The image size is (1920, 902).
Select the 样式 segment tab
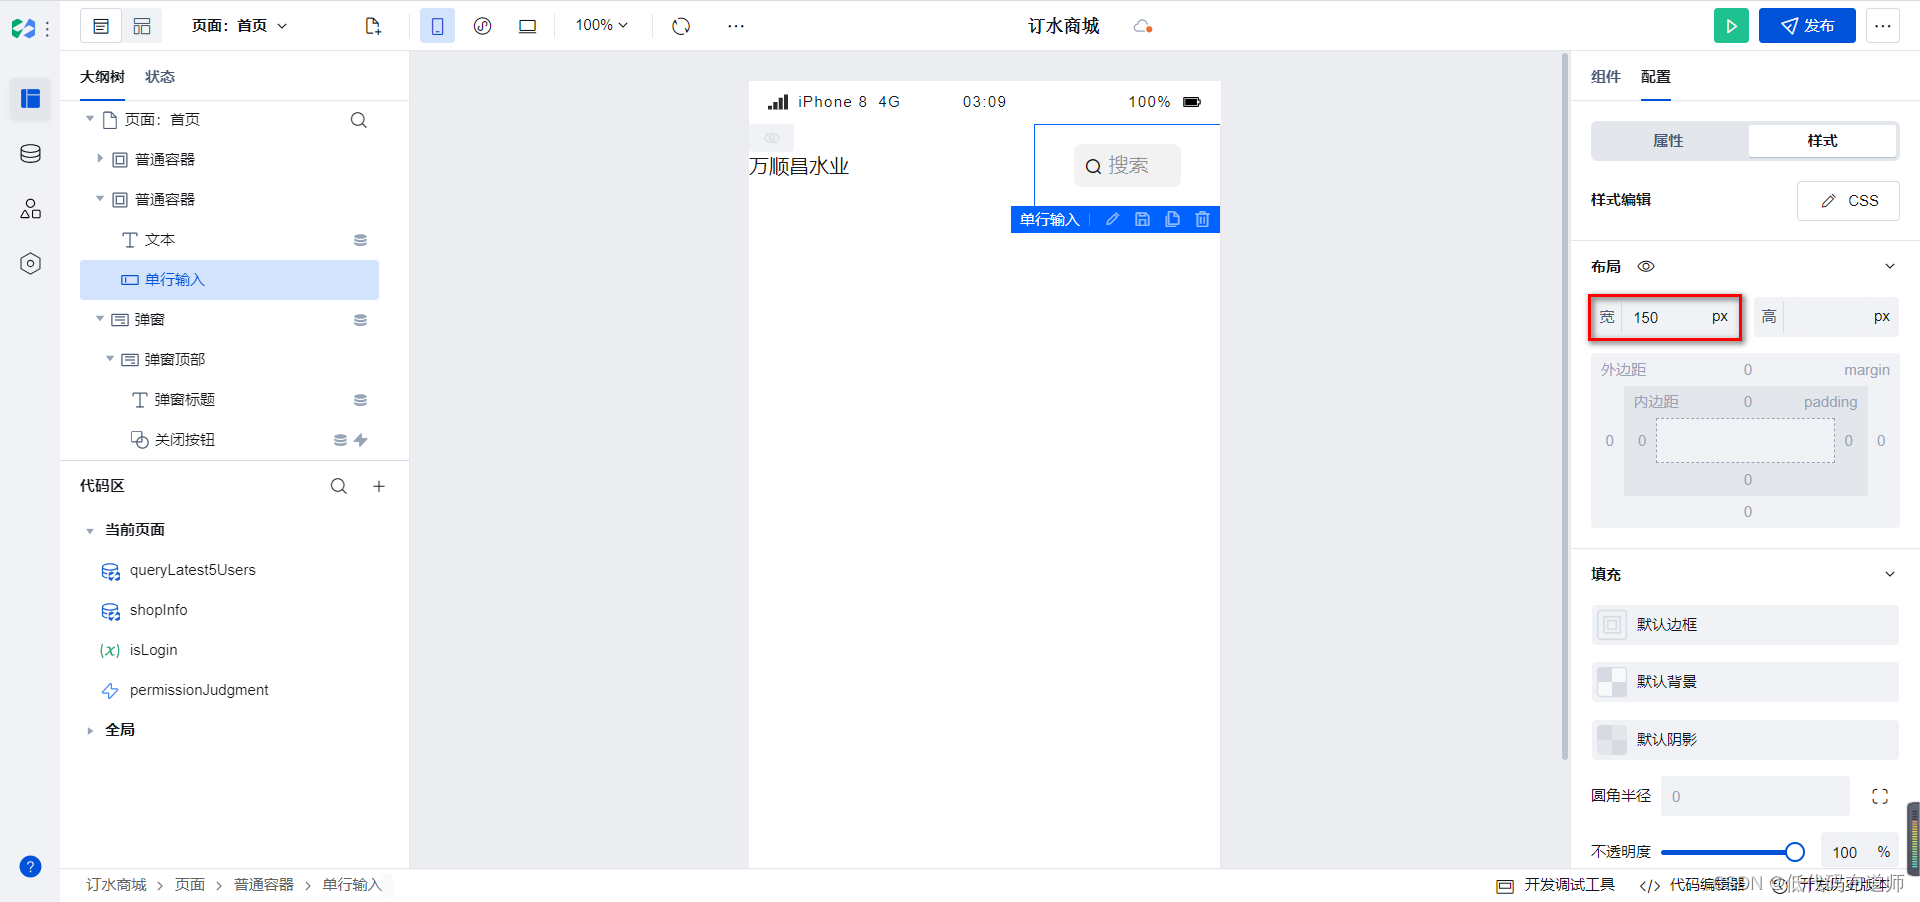pyautogui.click(x=1822, y=141)
